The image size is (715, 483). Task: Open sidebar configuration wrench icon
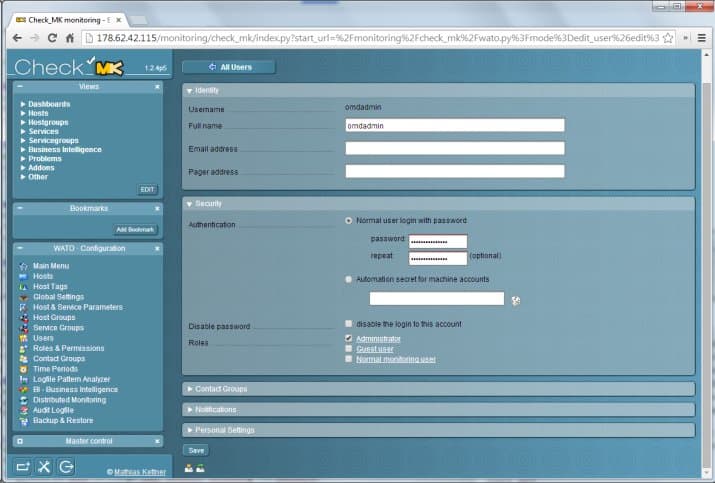[44, 467]
